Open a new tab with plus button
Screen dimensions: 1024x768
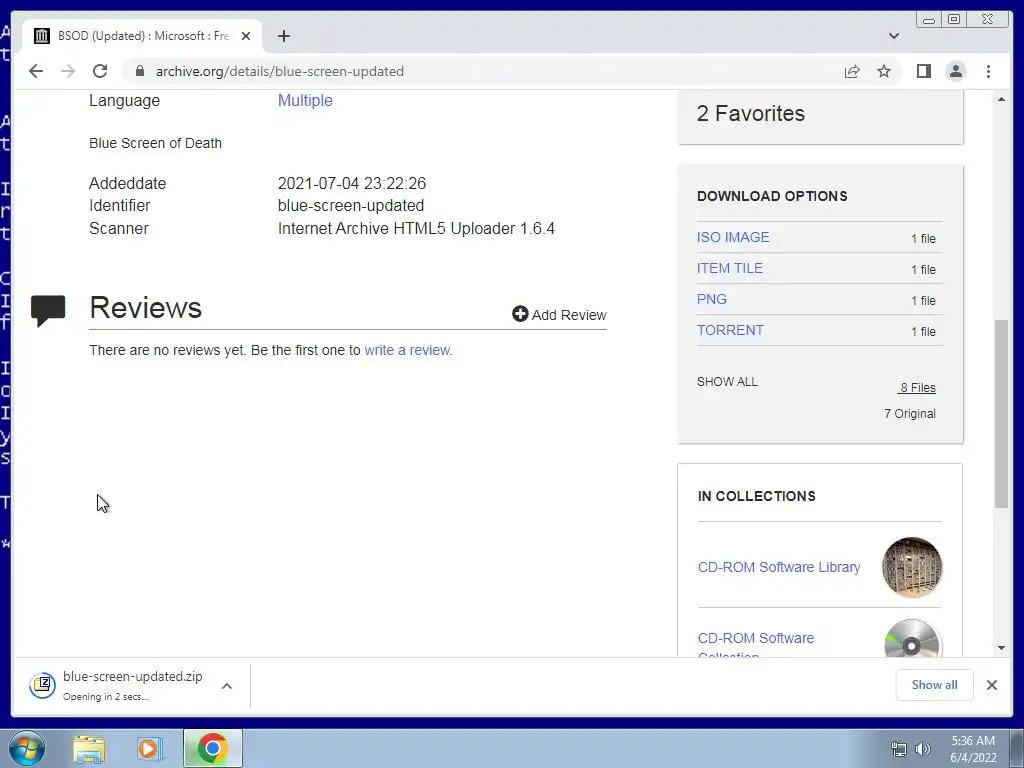pos(283,36)
